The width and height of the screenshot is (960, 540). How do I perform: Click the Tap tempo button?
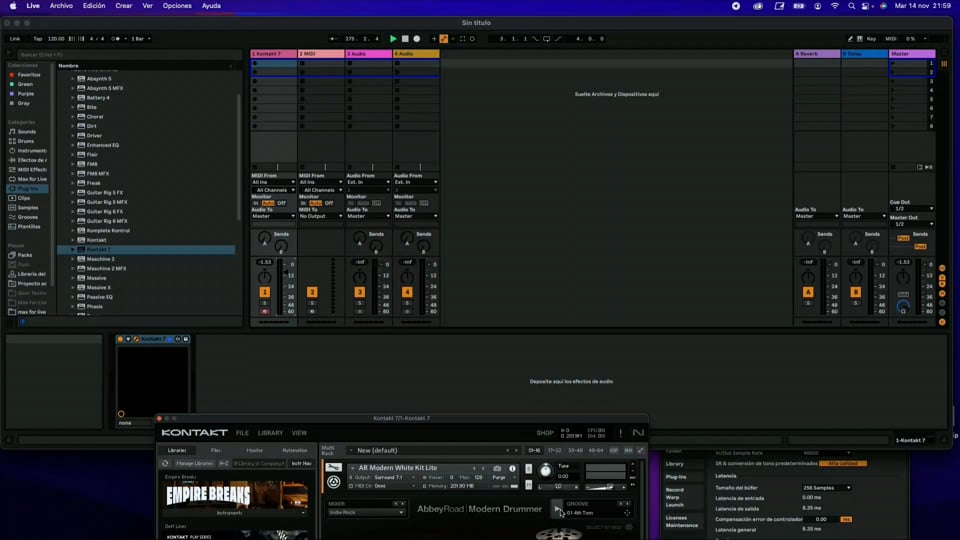[38, 39]
